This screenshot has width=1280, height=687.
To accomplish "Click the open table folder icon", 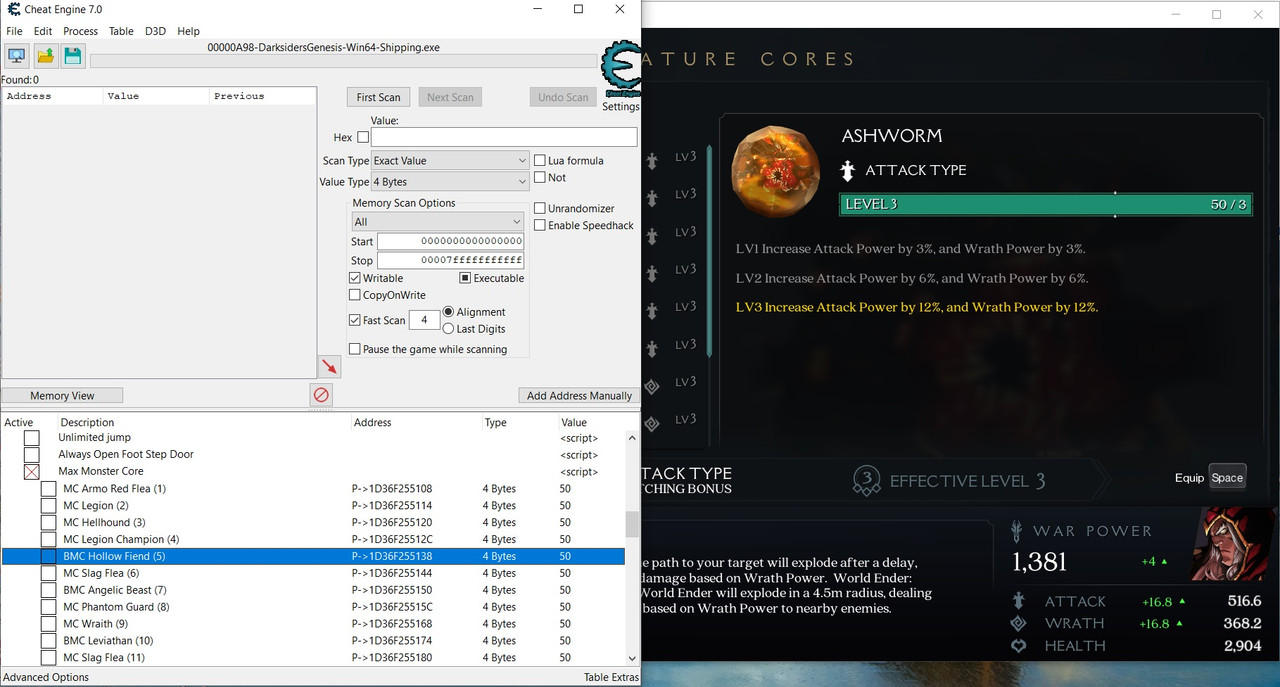I will pyautogui.click(x=45, y=55).
